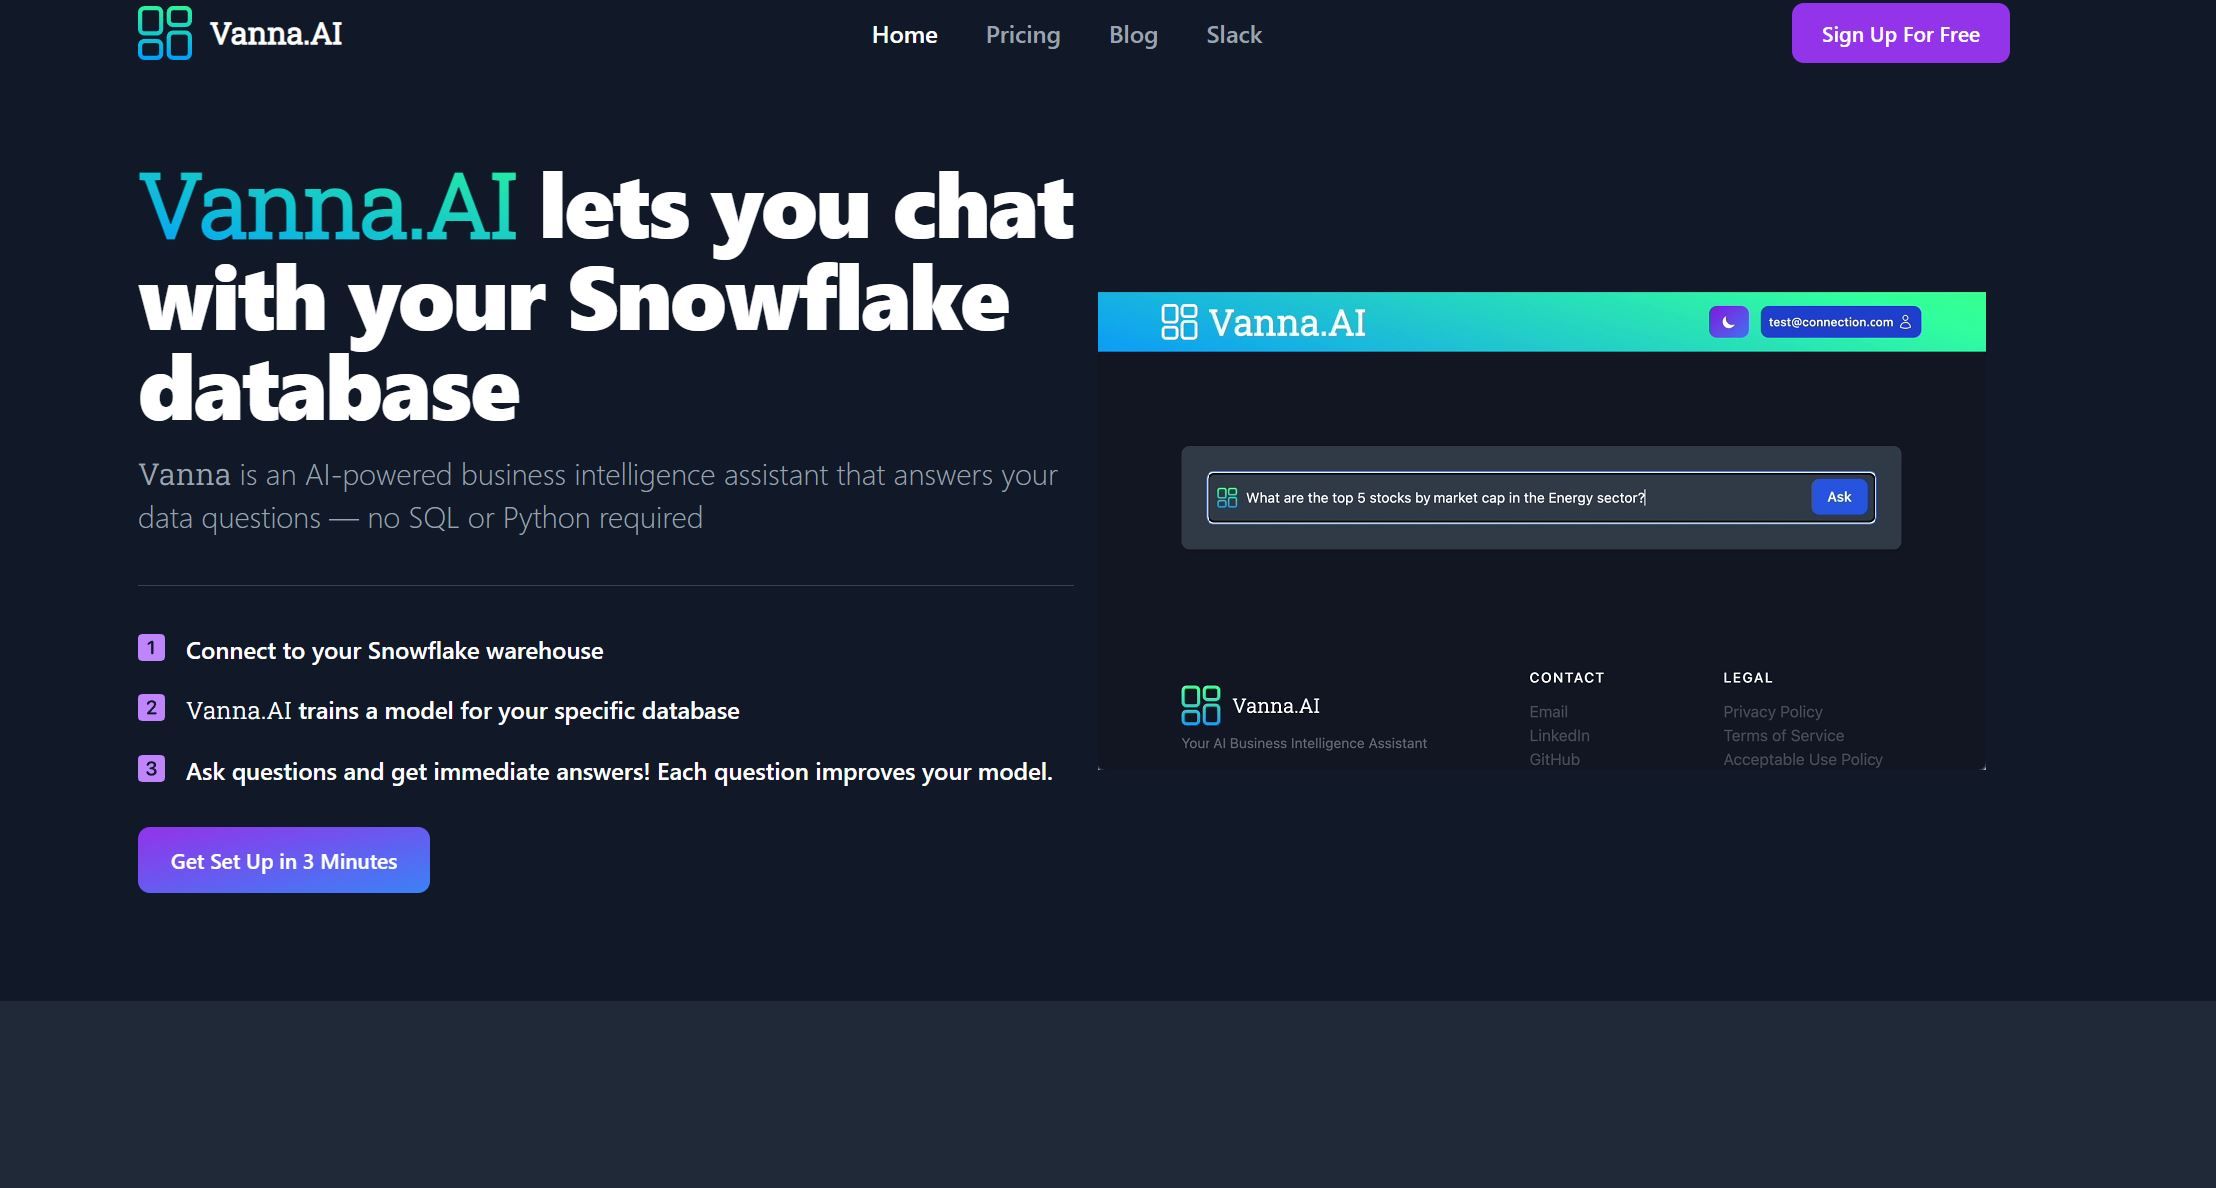Viewport: 2216px width, 1188px height.
Task: Toggle the dark mode switch in header
Action: pyautogui.click(x=1729, y=319)
